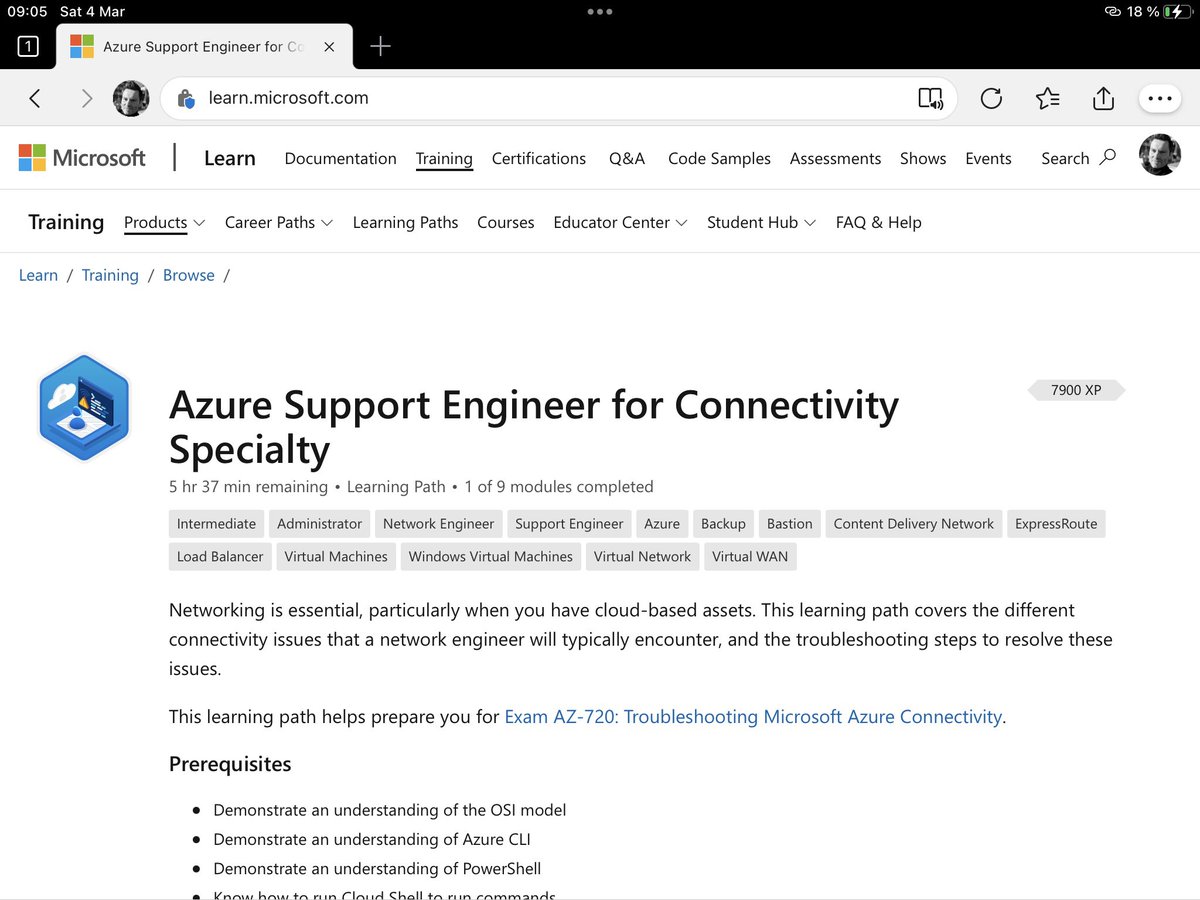This screenshot has height=900, width=1200.
Task: Open the browser more options menu
Action: 1159,98
